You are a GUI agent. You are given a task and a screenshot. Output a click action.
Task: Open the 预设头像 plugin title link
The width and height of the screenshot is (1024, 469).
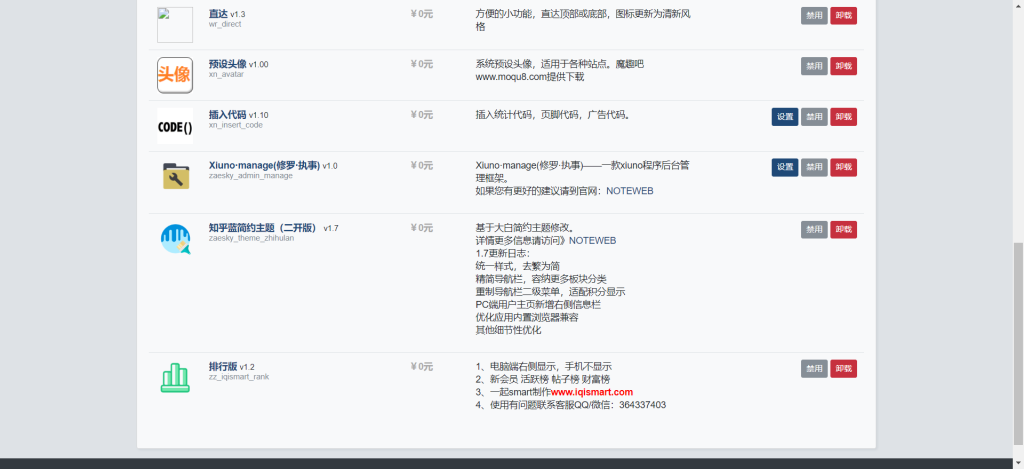click(227, 64)
